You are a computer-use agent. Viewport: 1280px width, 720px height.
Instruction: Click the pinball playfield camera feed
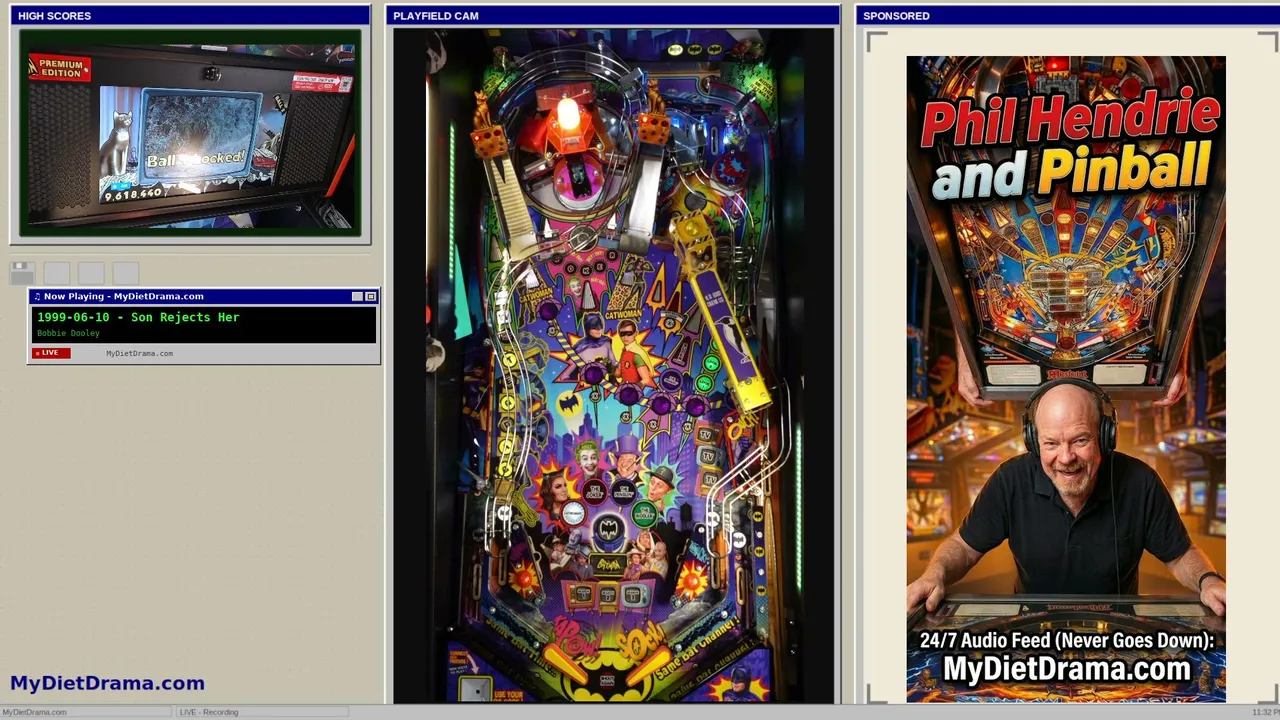click(613, 365)
